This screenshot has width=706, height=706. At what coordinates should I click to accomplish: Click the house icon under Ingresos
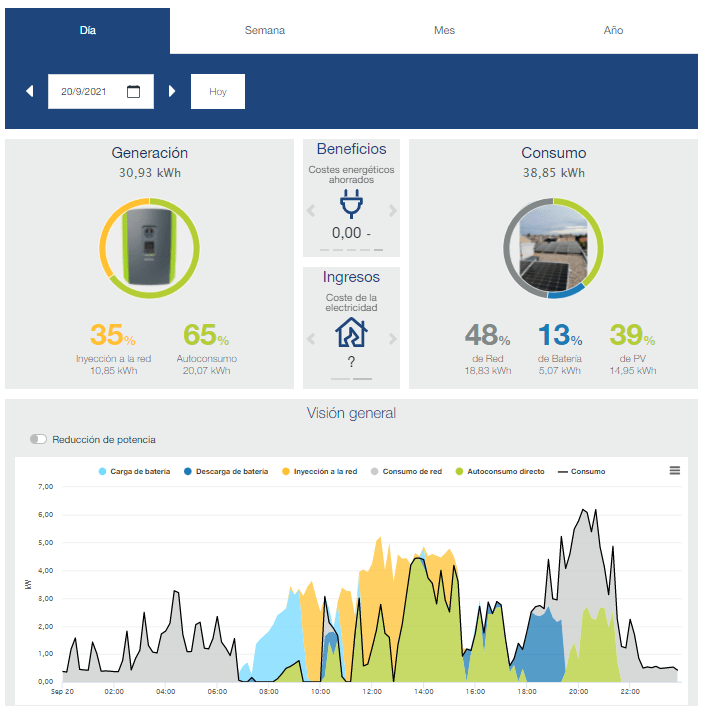coord(351,332)
